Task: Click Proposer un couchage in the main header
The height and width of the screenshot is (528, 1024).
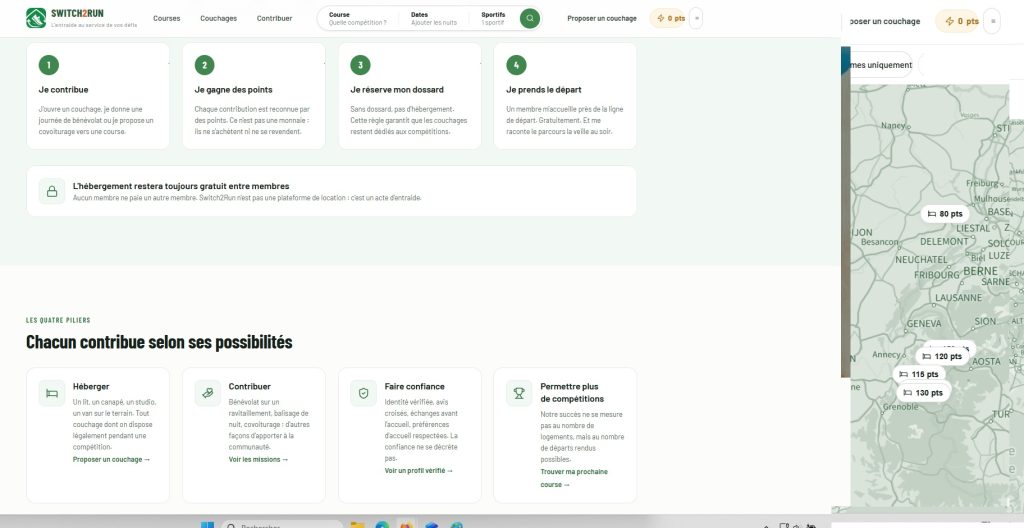Action: click(601, 18)
